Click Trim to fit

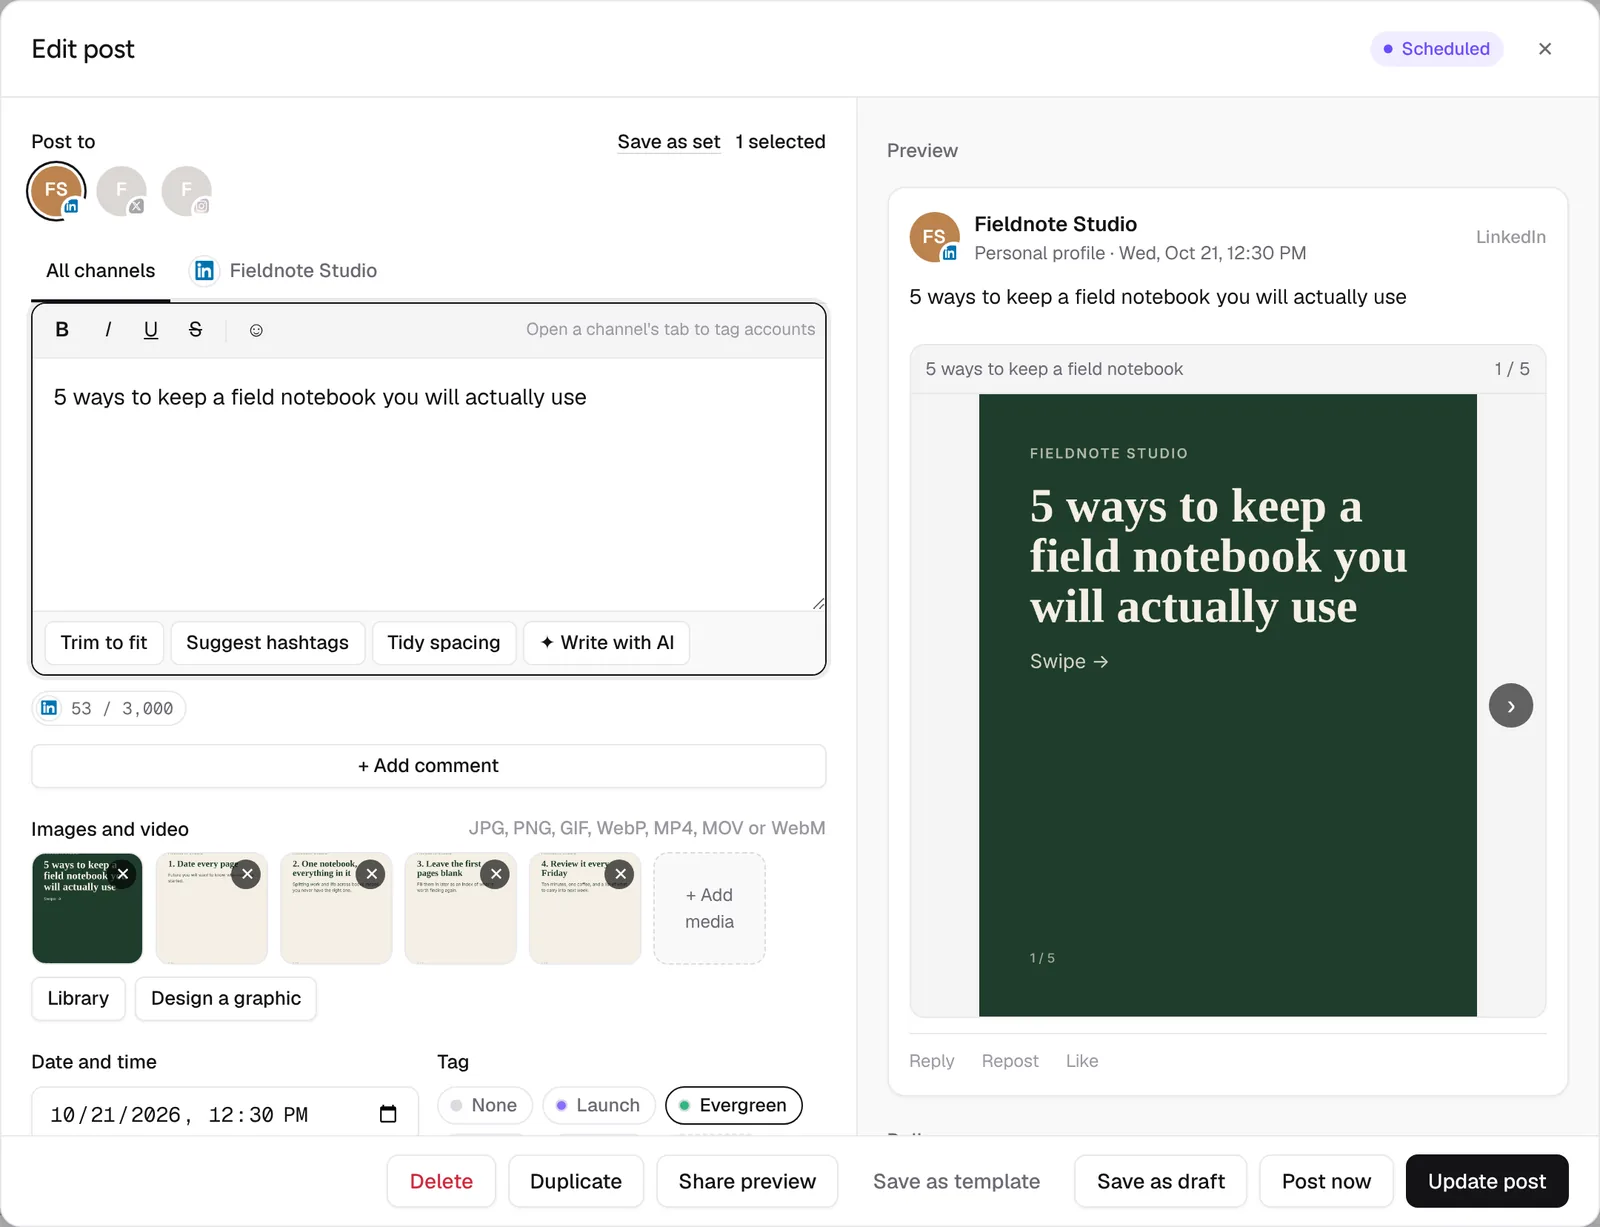[104, 643]
